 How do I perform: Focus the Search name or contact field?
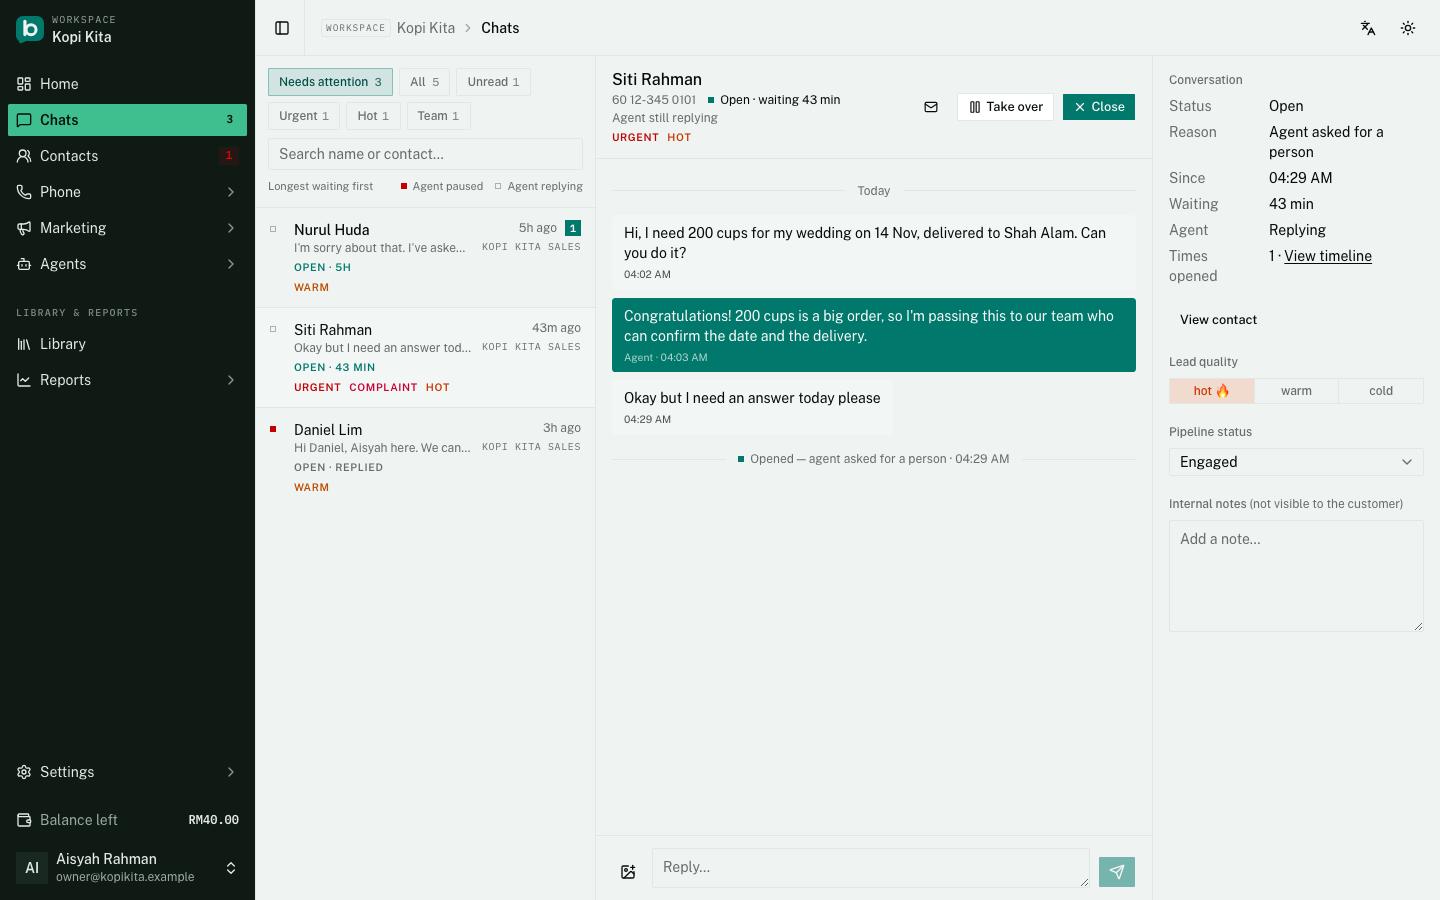click(x=425, y=154)
